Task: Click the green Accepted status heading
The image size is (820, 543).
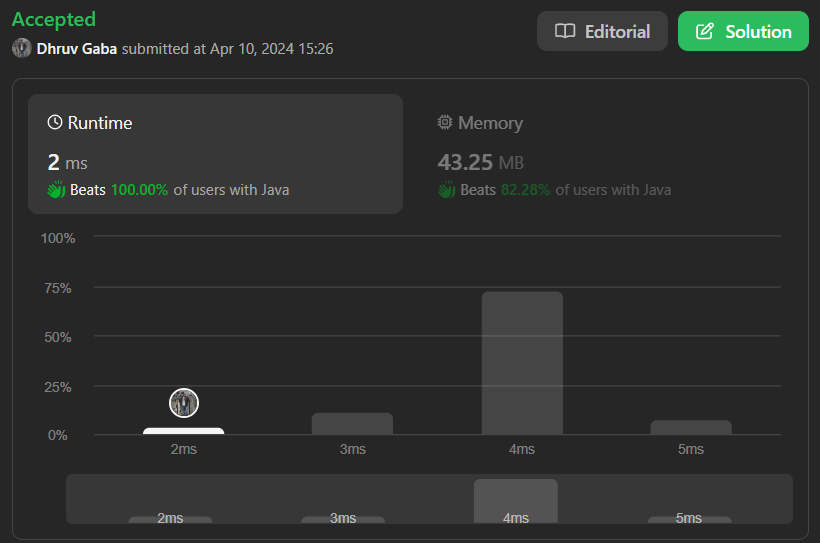Action: tap(54, 19)
